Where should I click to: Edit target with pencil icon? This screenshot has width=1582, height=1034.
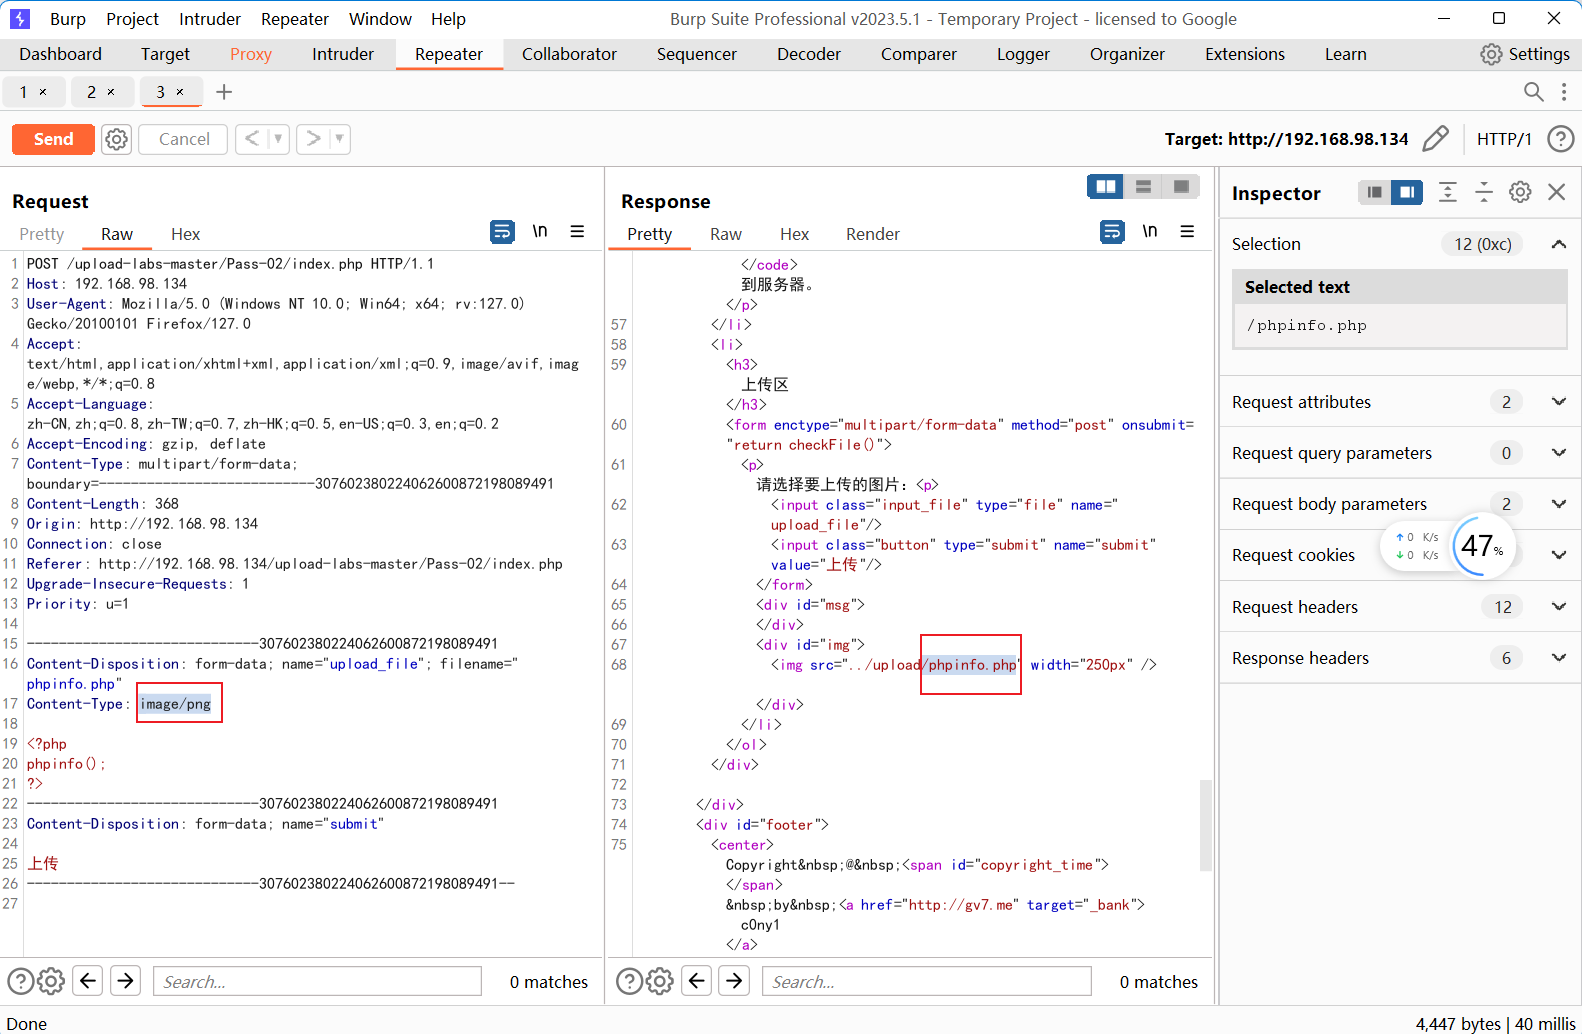[1435, 139]
